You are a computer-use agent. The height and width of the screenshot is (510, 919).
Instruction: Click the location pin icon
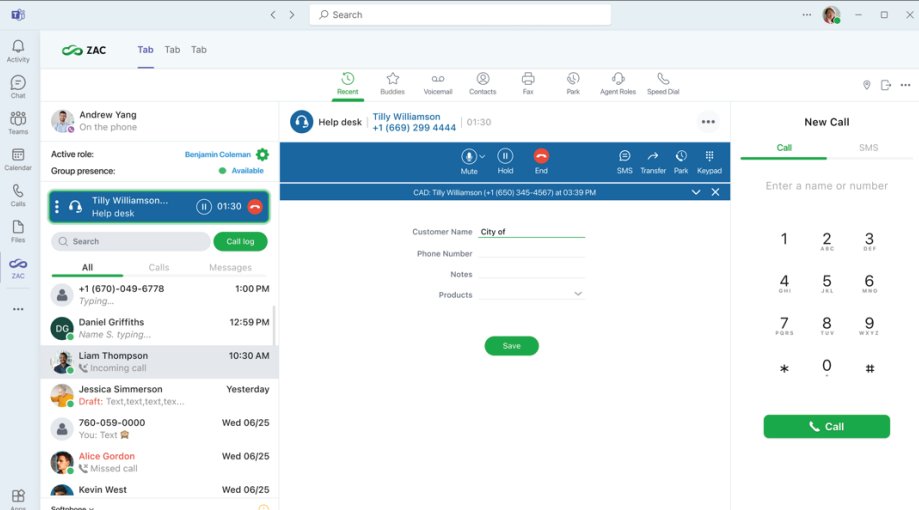pyautogui.click(x=867, y=85)
